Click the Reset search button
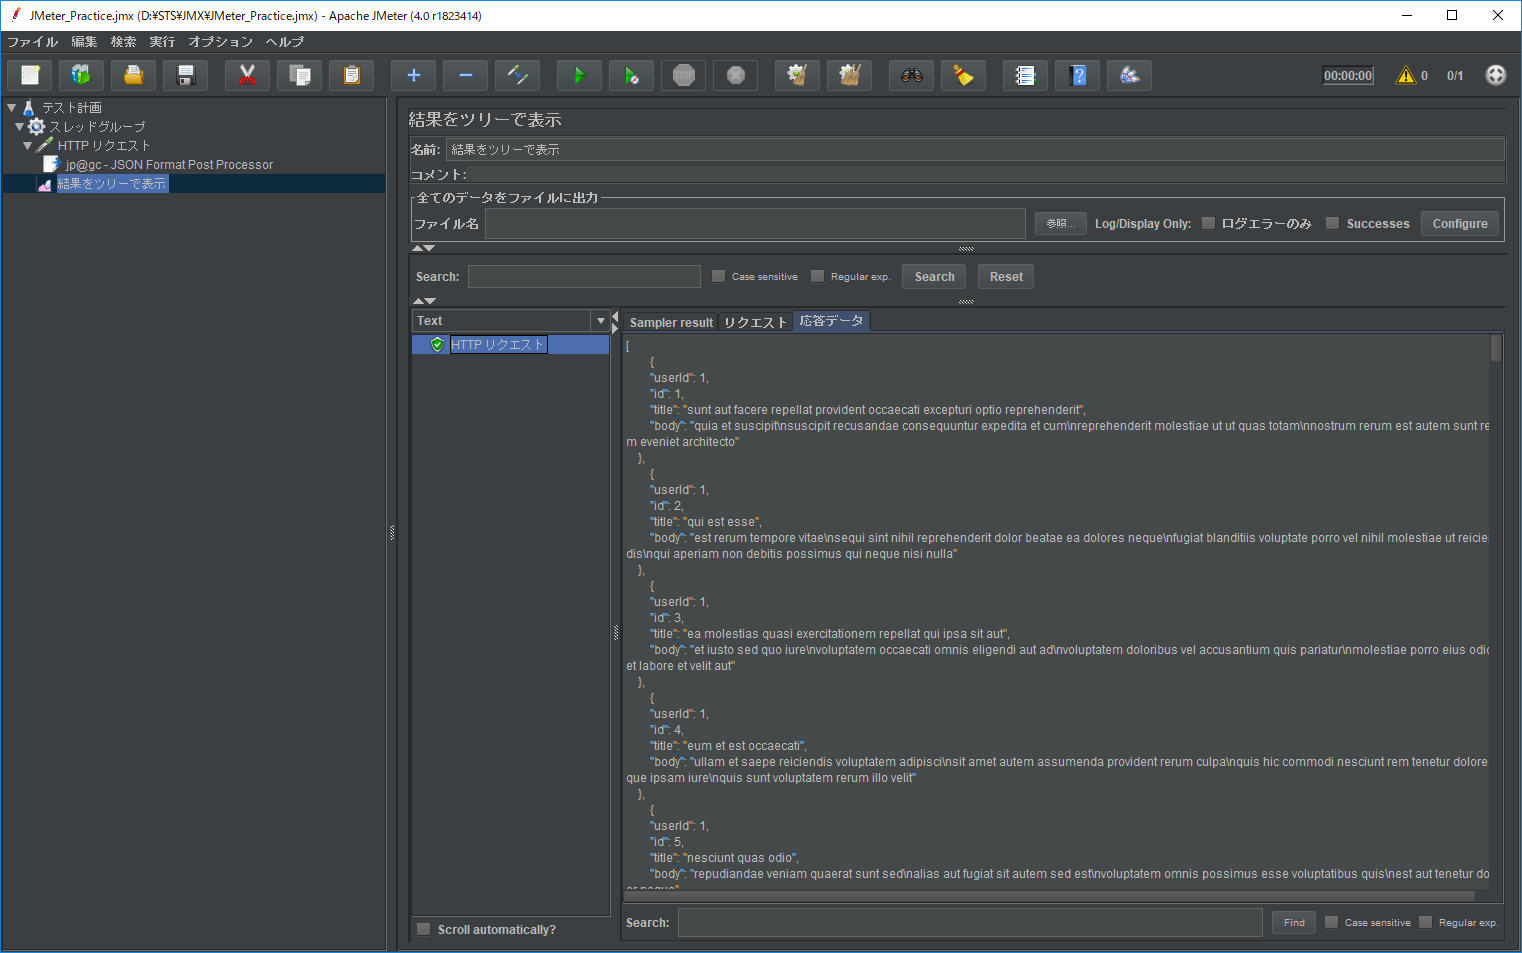 click(x=1005, y=276)
